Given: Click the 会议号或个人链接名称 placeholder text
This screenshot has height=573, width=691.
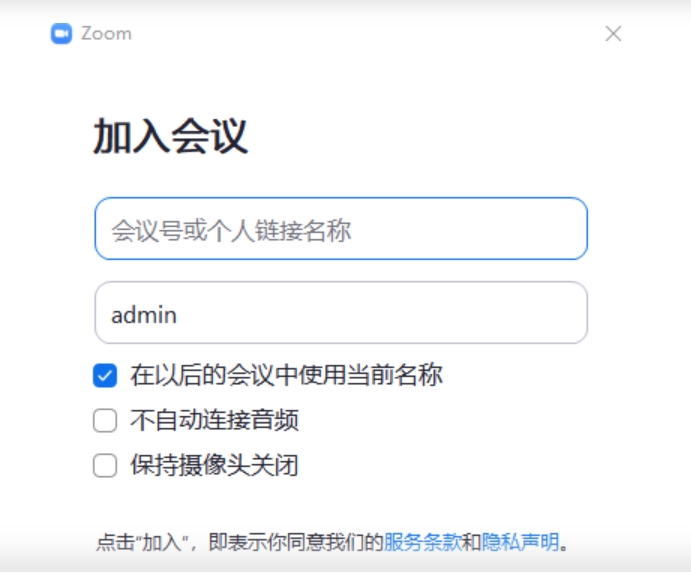Looking at the screenshot, I should pyautogui.click(x=231, y=231).
